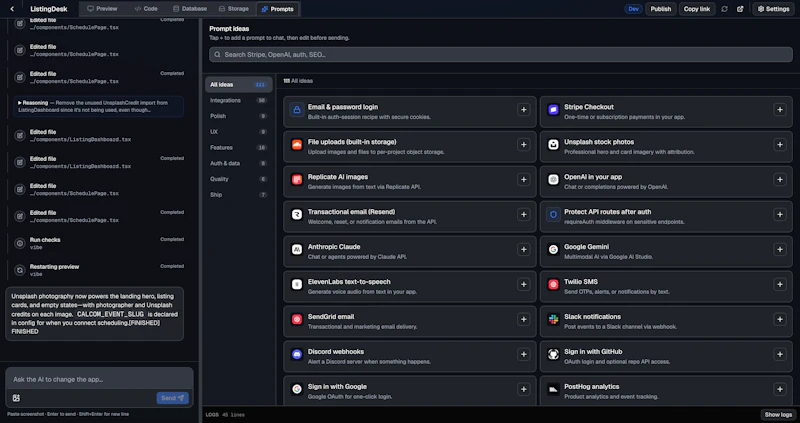Click the Google Gemini logo icon
Screen dimensions: 800x423
[553, 250]
